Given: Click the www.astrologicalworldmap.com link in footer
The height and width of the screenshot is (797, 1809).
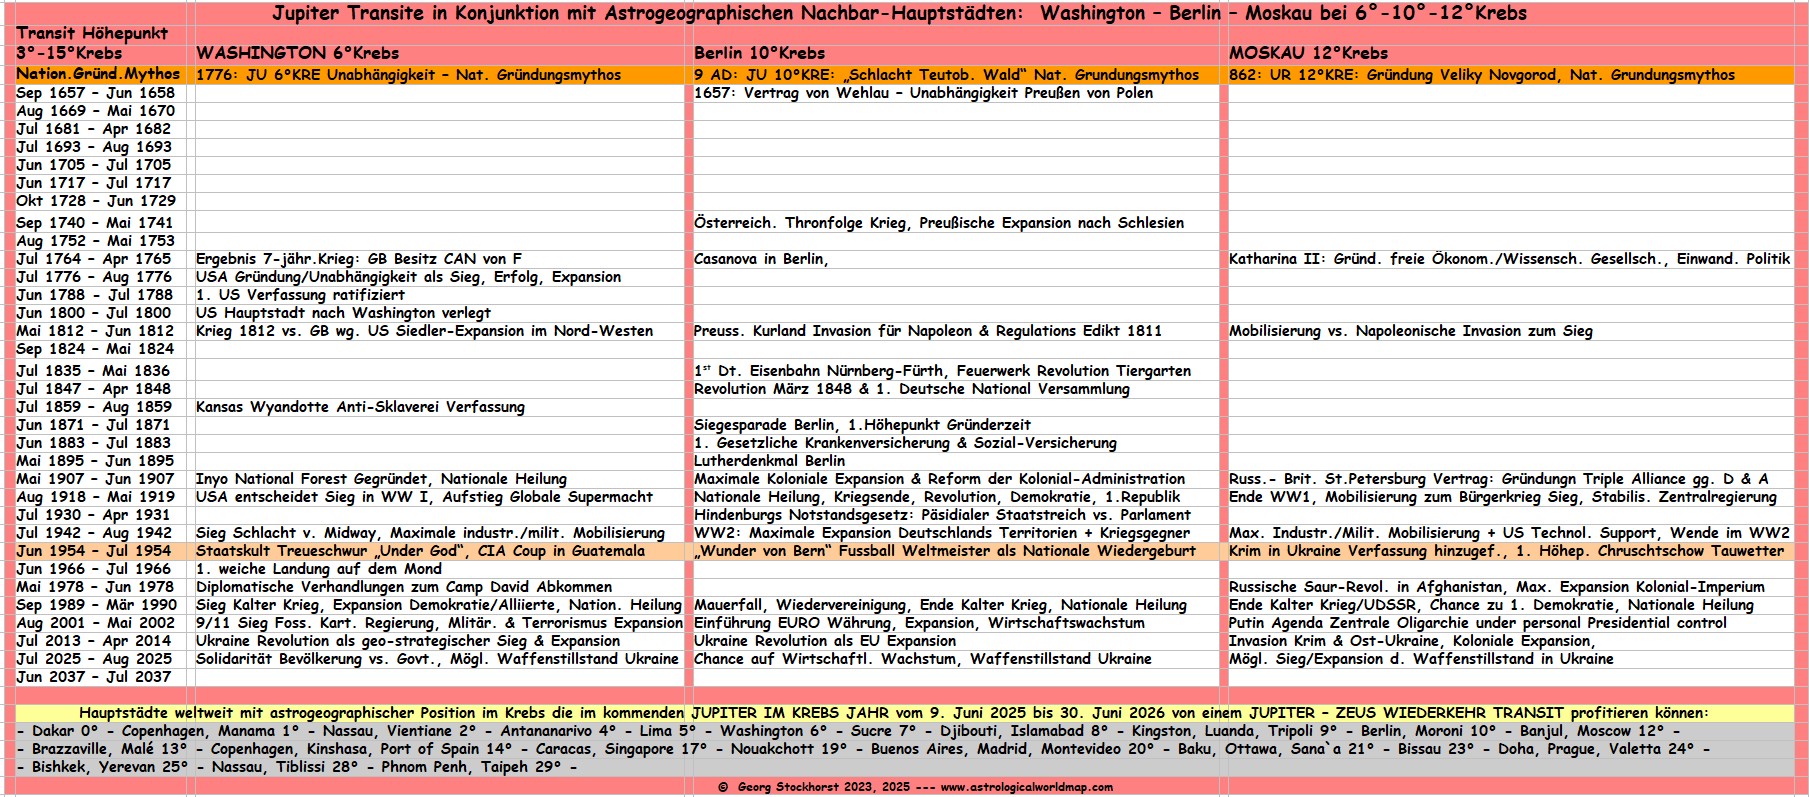Looking at the screenshot, I should [1026, 787].
